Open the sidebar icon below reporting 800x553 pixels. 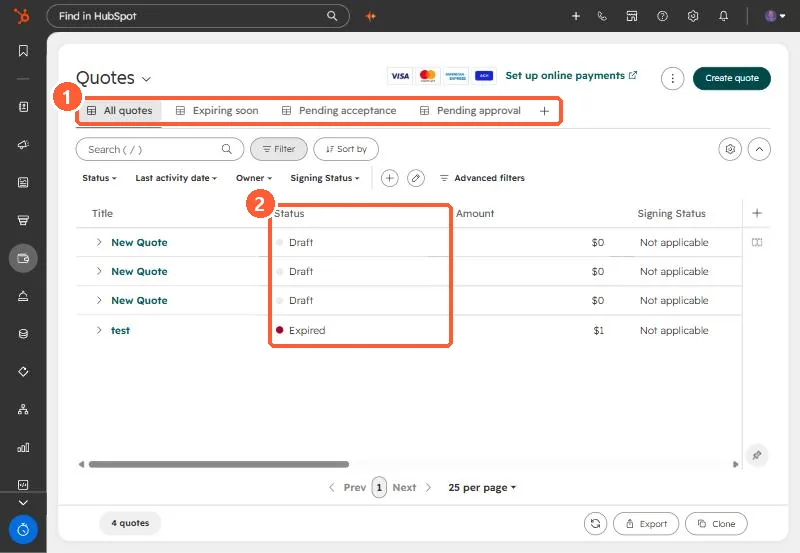click(23, 485)
